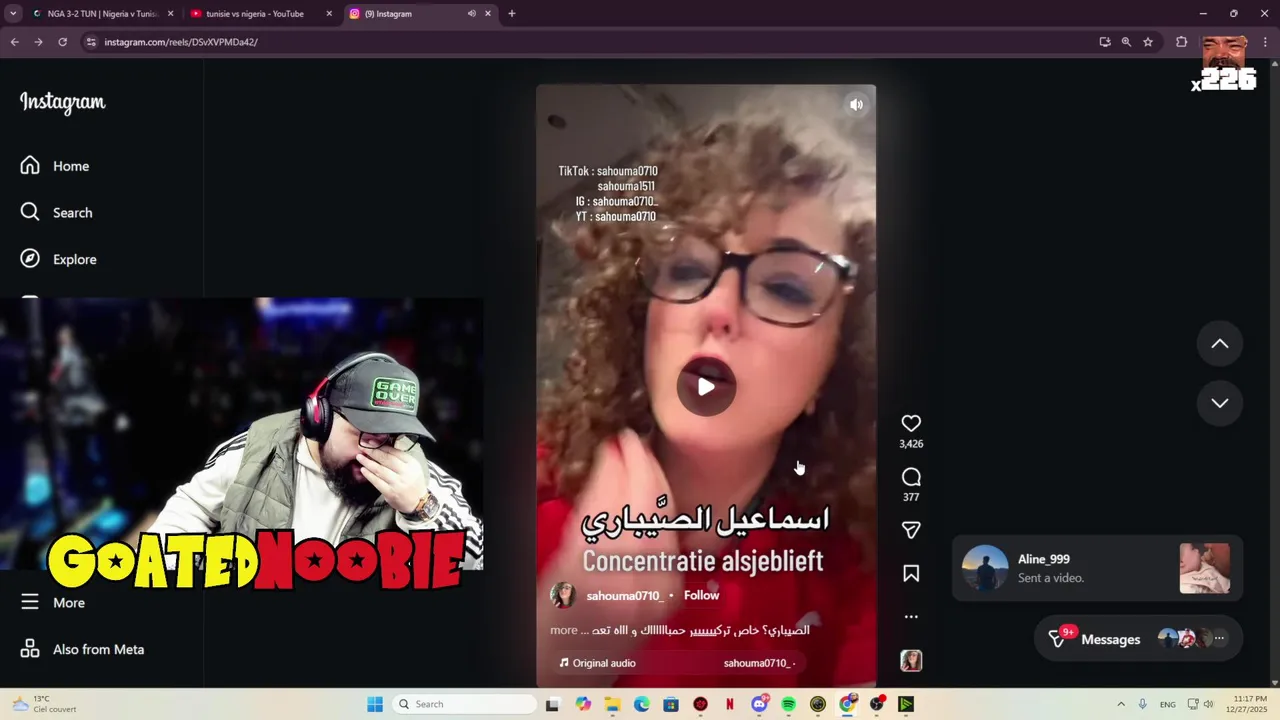The image size is (1280, 720).
Task: Open the zoom control in address bar
Action: [1126, 42]
